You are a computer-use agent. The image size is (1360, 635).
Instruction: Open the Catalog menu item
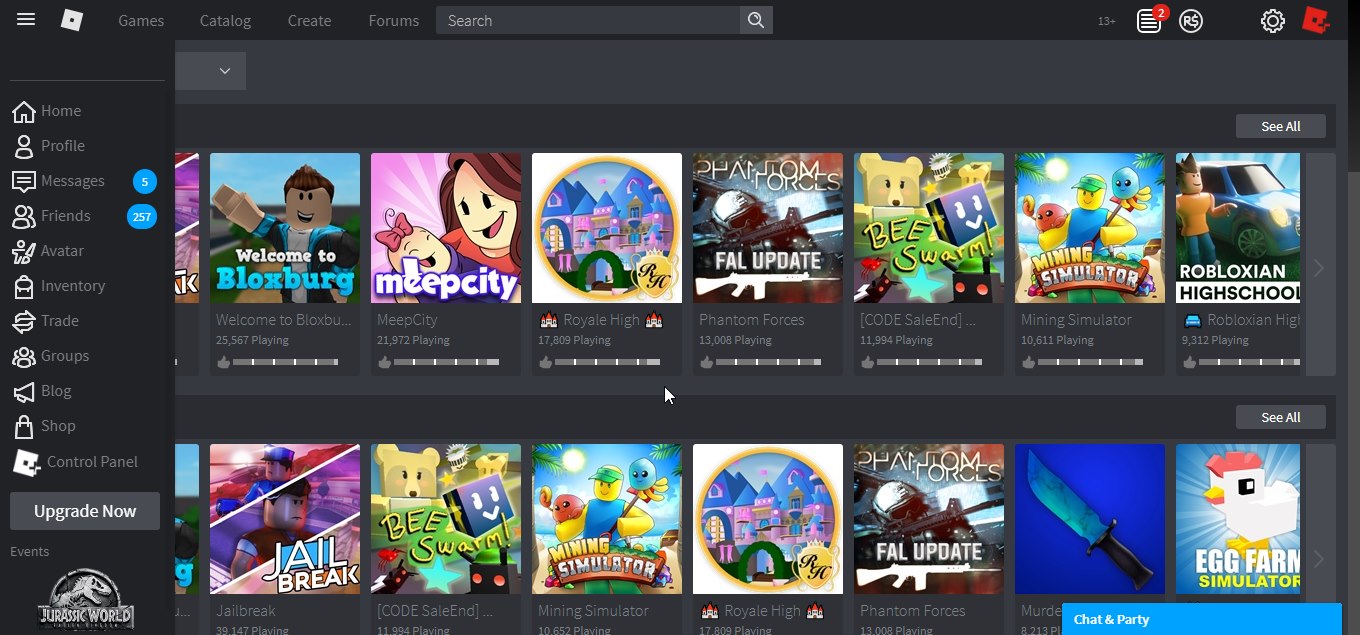224,20
